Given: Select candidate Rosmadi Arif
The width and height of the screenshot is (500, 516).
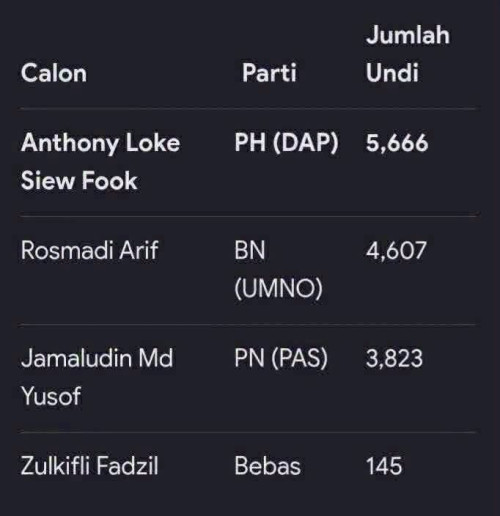Looking at the screenshot, I should (89, 250).
